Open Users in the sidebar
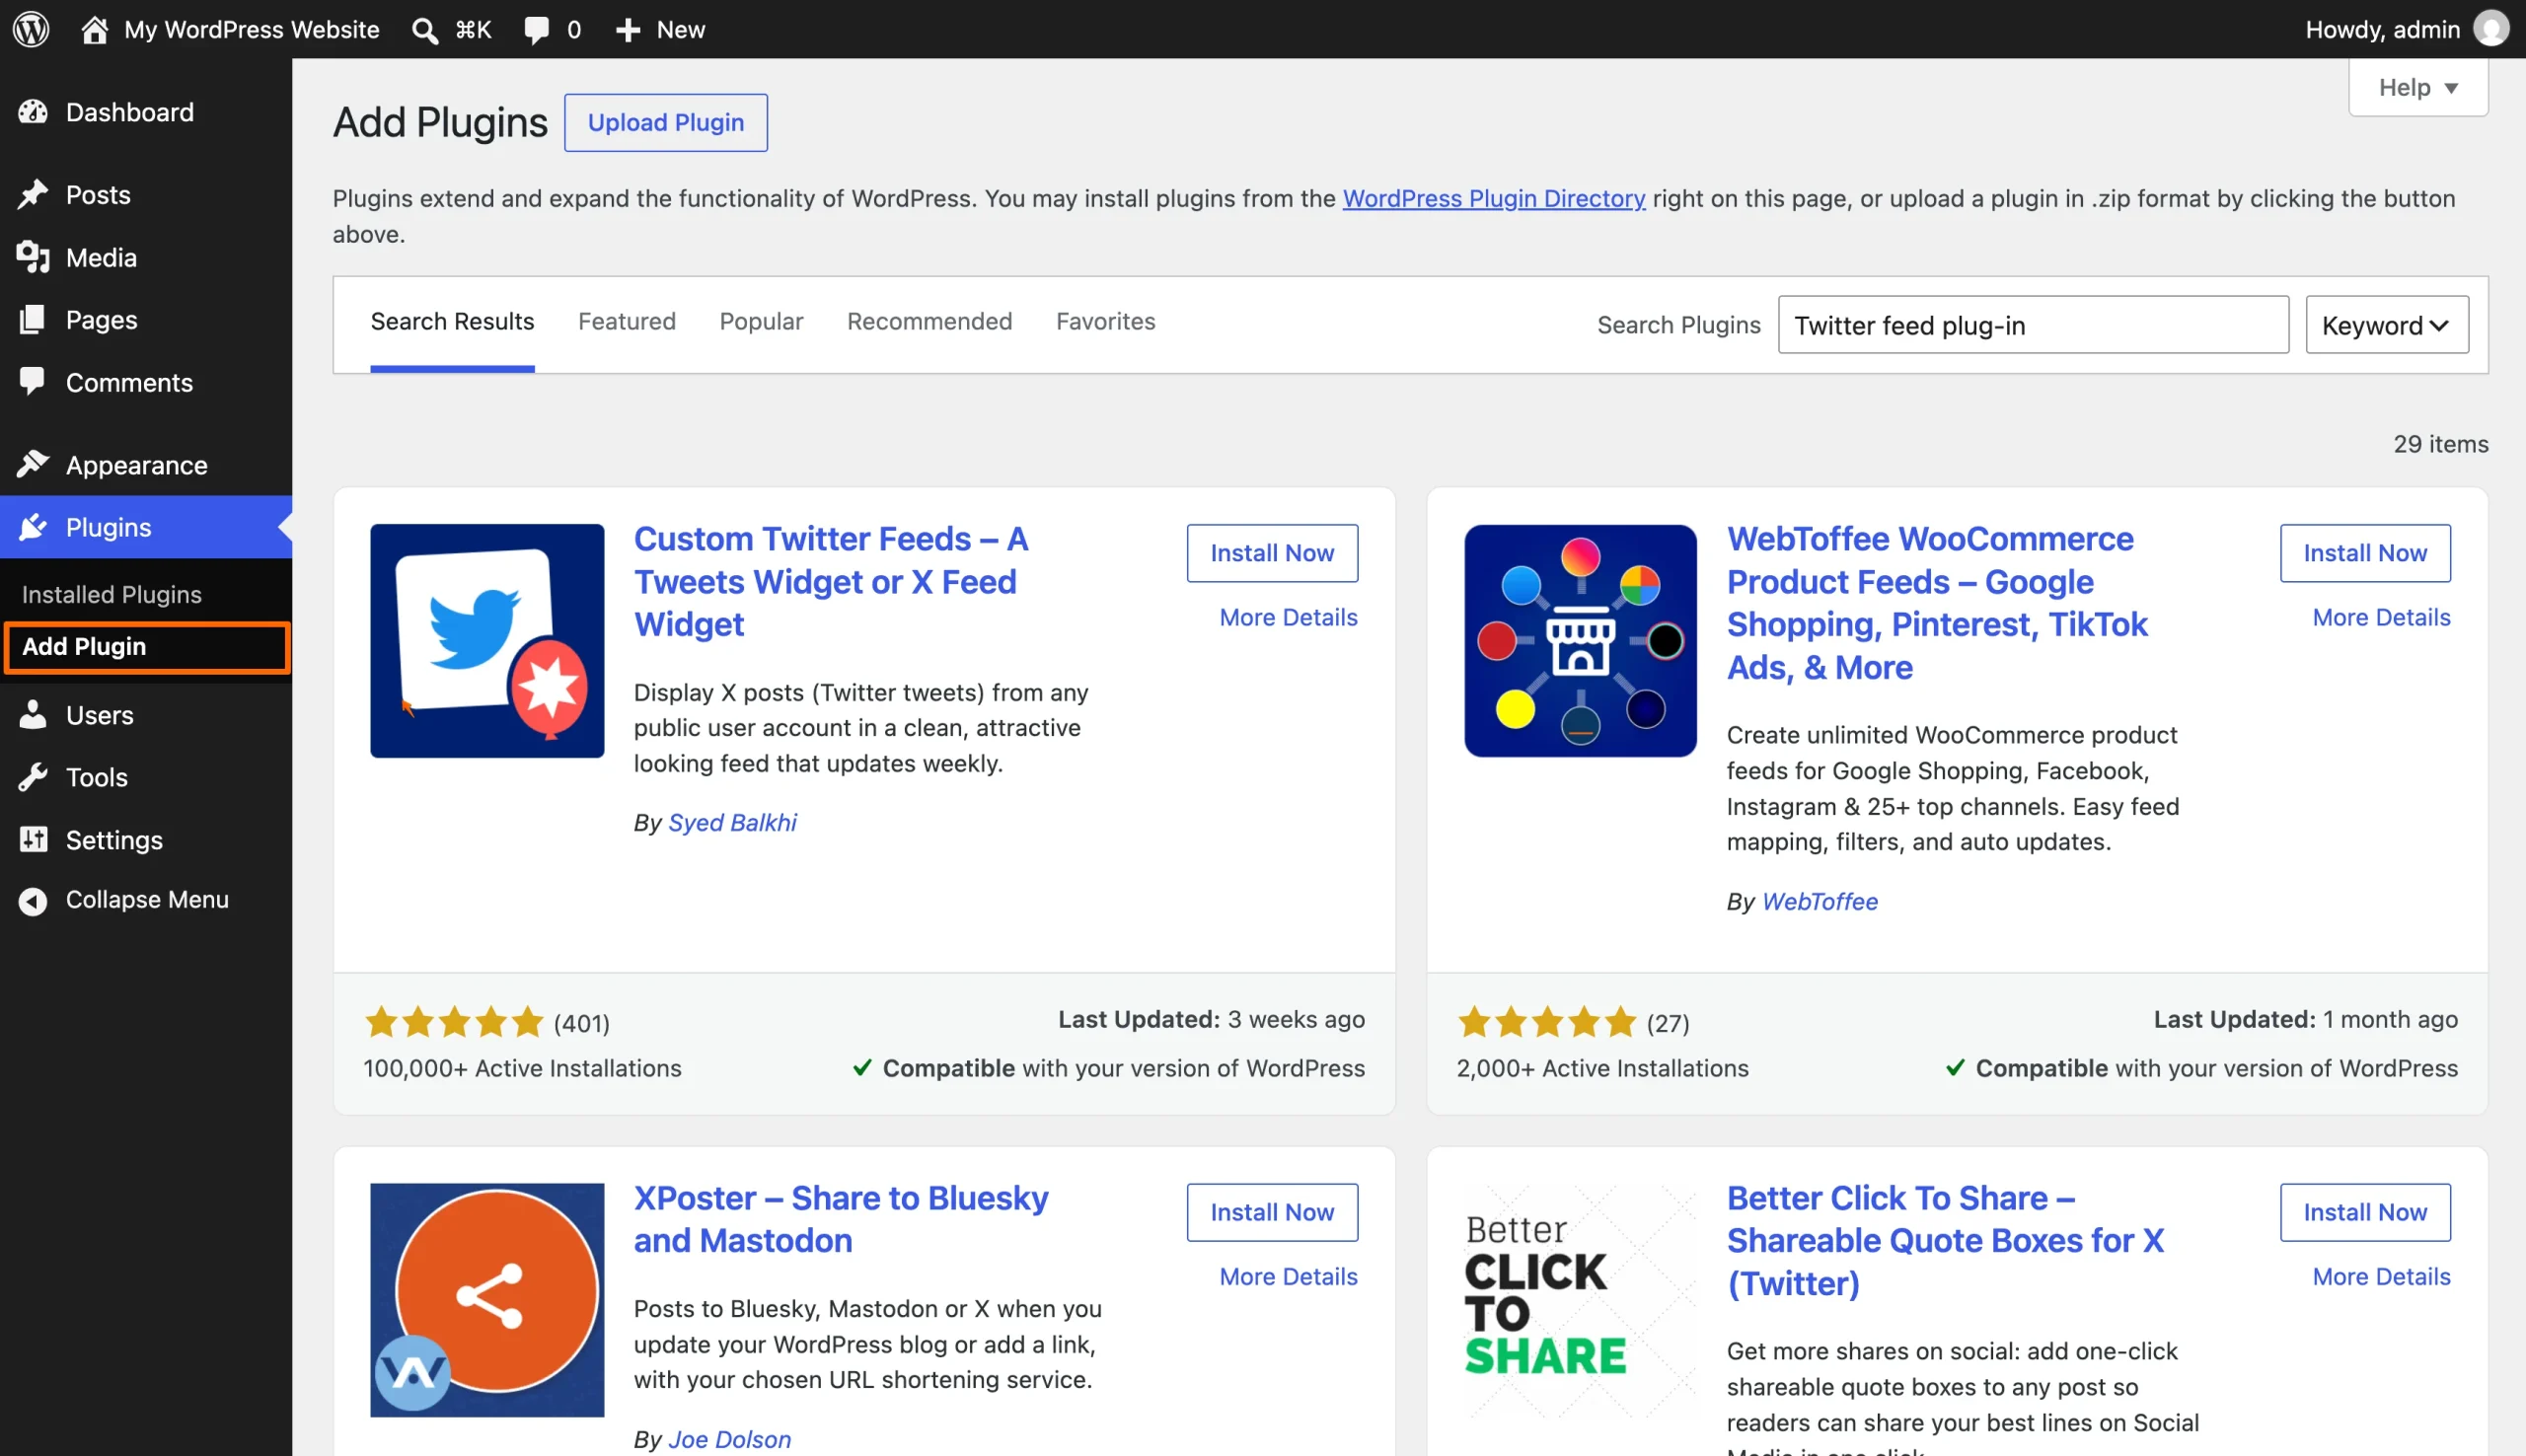2526x1456 pixels. click(x=146, y=715)
